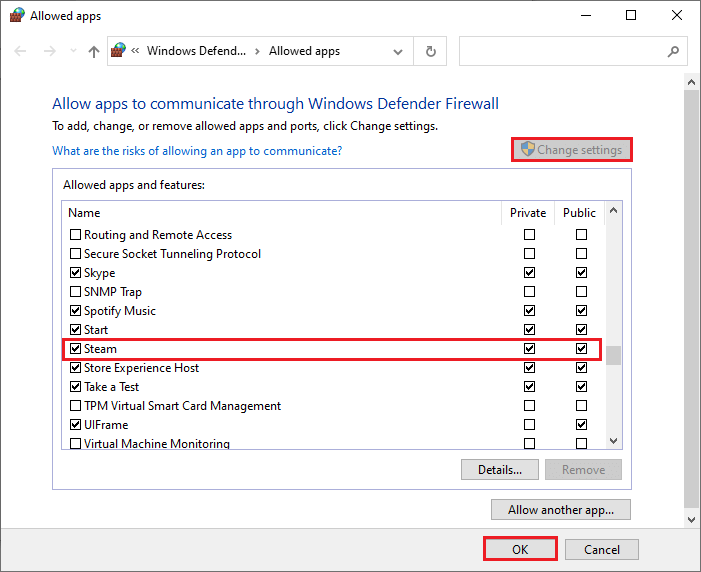Expand the hidden breadcrumb path chevrons

click(x=135, y=51)
